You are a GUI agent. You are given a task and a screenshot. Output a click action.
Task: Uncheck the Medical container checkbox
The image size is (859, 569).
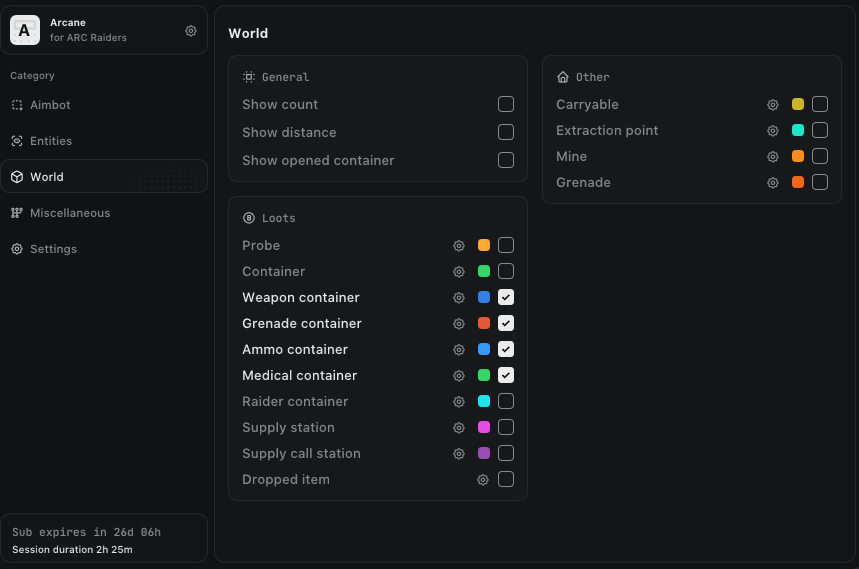click(506, 376)
